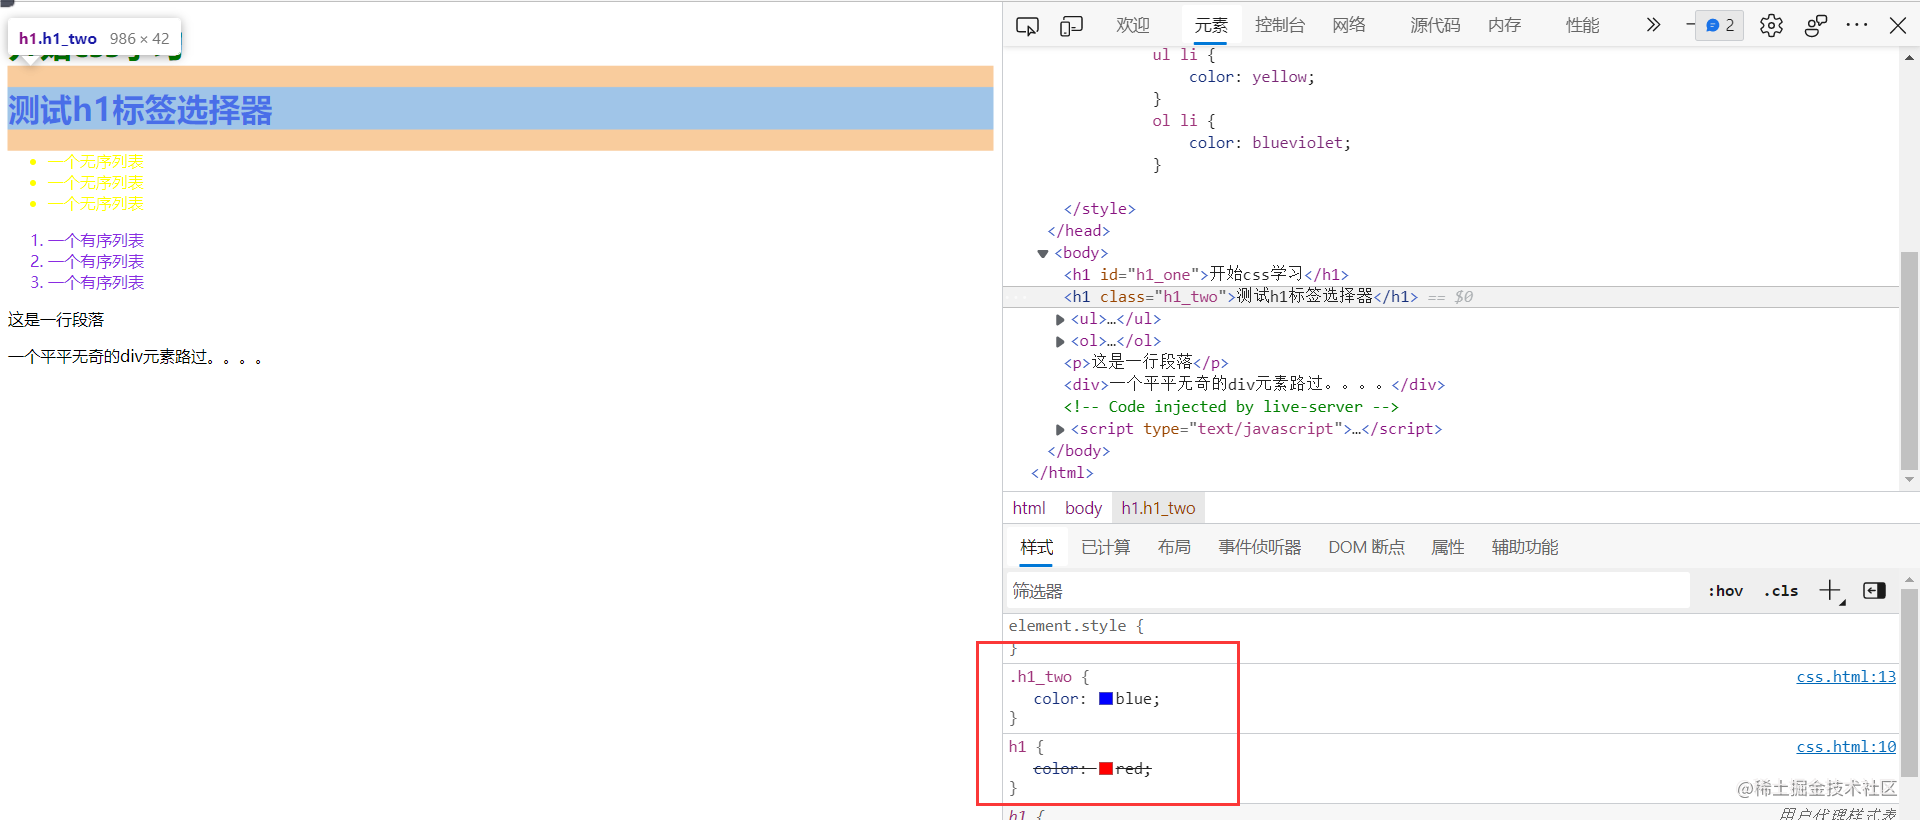Open DevTools settings gear
The height and width of the screenshot is (820, 1920).
click(x=1771, y=25)
